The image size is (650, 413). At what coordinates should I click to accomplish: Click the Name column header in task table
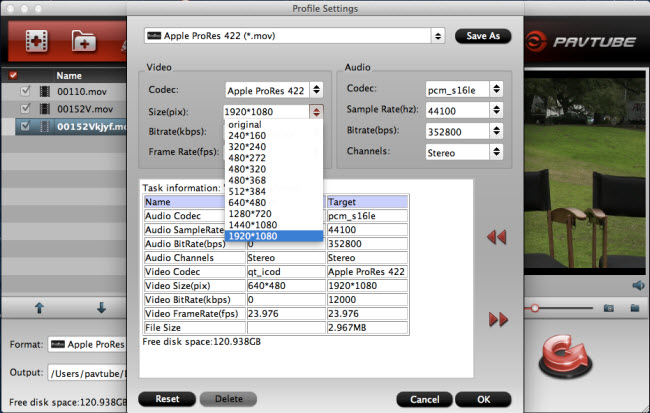[x=185, y=202]
